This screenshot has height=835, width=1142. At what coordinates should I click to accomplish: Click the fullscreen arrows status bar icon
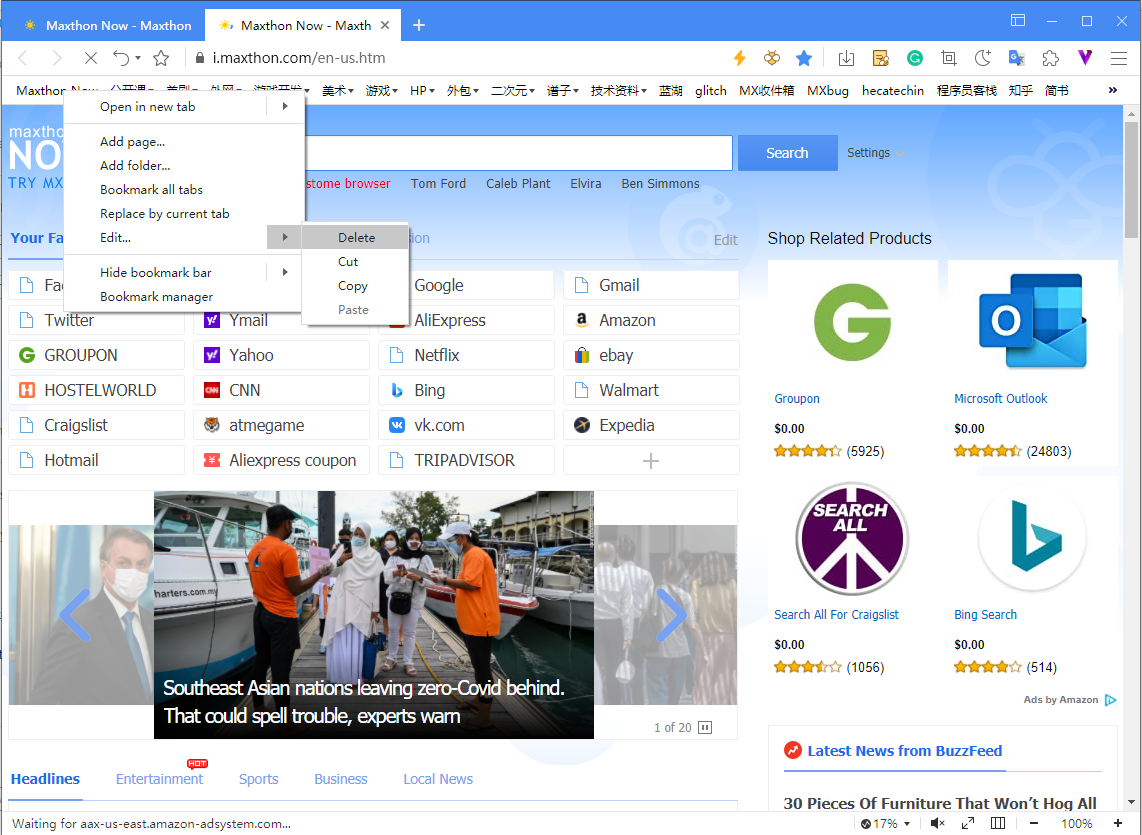coord(968,823)
